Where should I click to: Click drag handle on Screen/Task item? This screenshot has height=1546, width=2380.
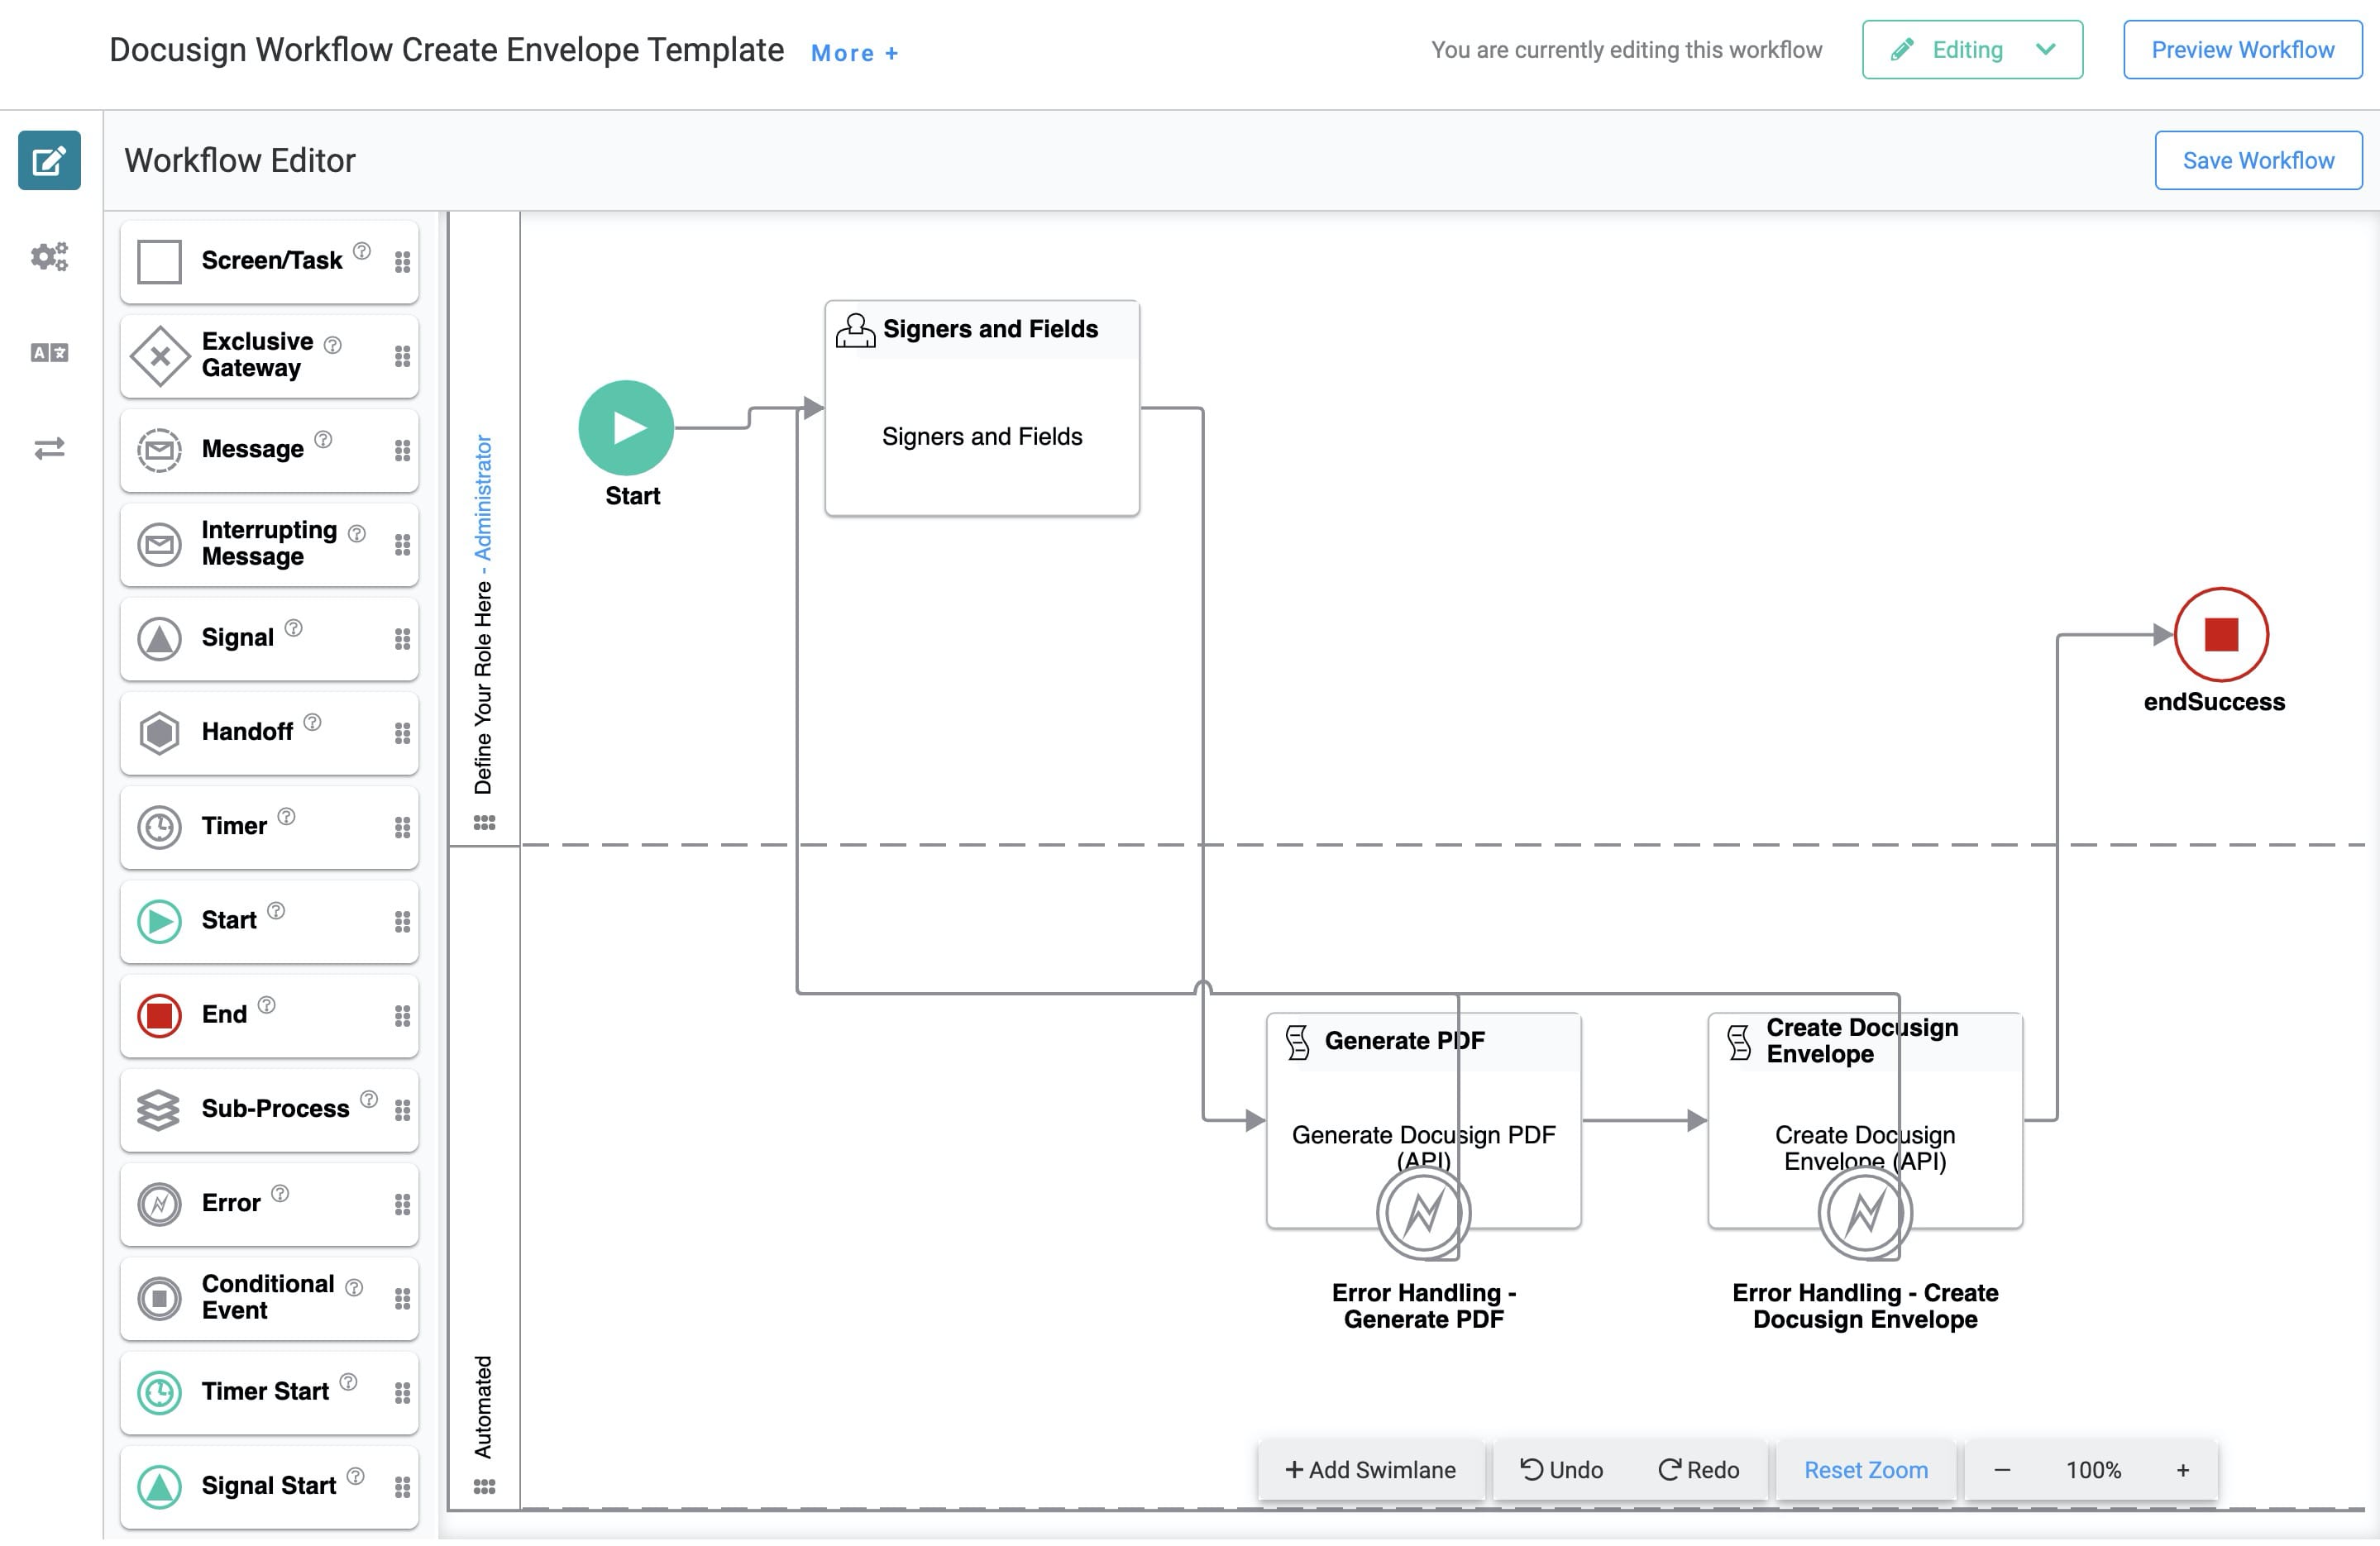[402, 262]
